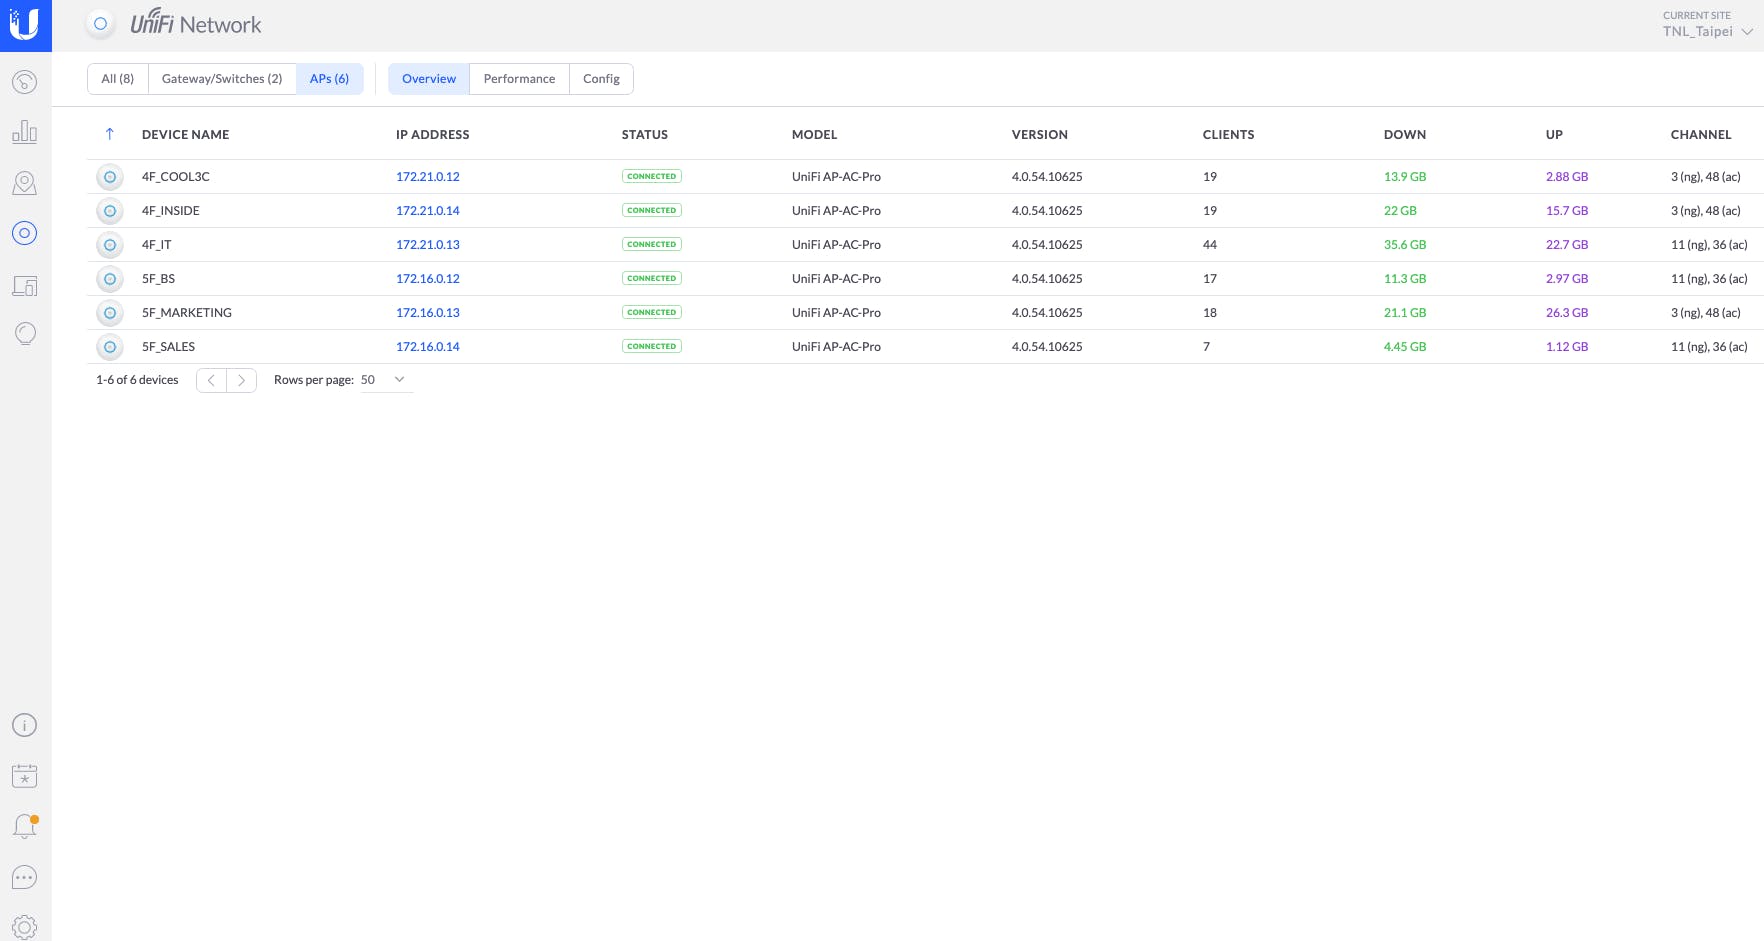
Task: Open the Events calendar icon
Action: [x=25, y=776]
